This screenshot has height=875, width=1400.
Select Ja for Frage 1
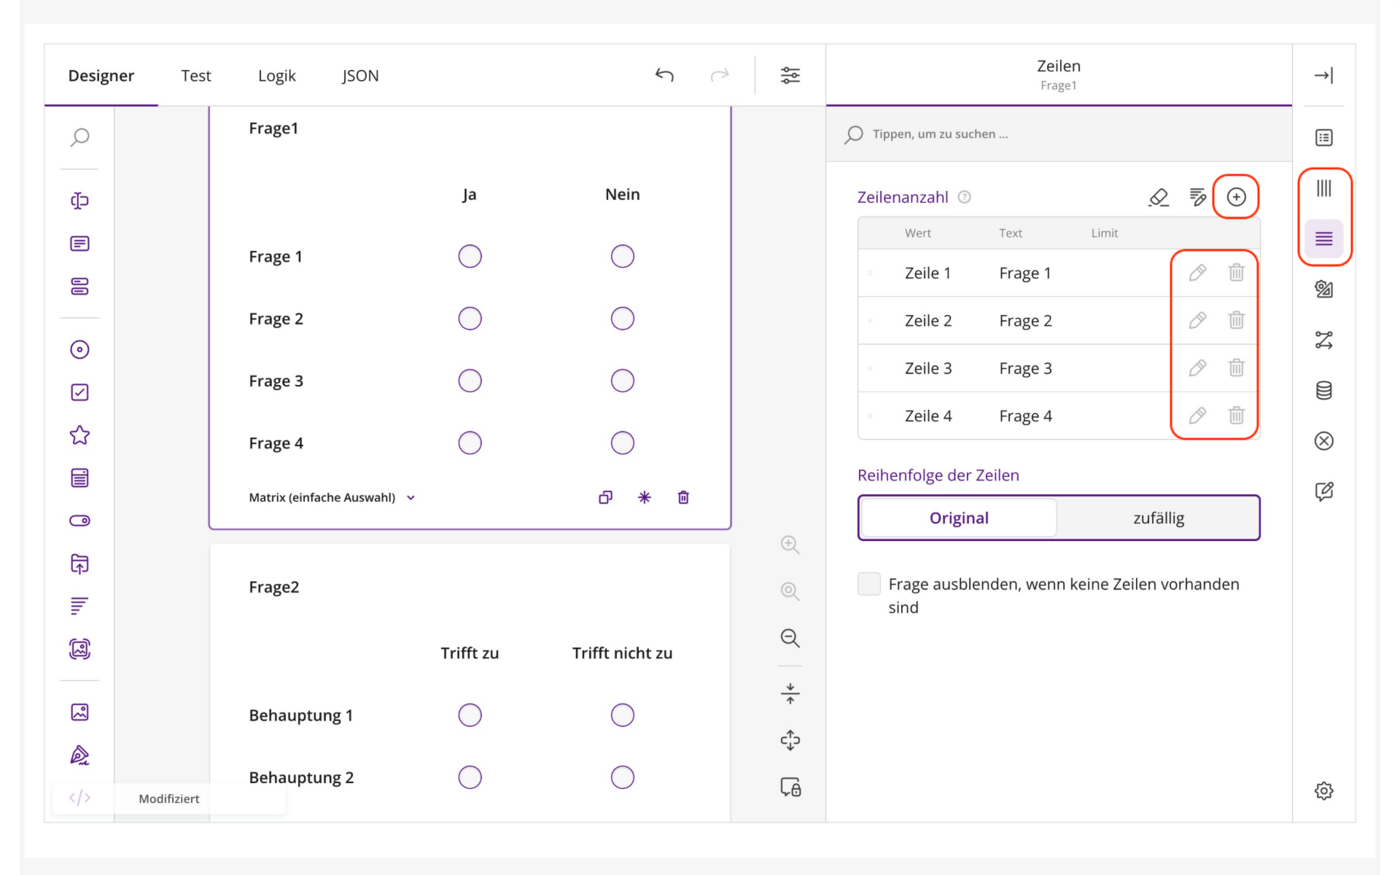tap(470, 257)
